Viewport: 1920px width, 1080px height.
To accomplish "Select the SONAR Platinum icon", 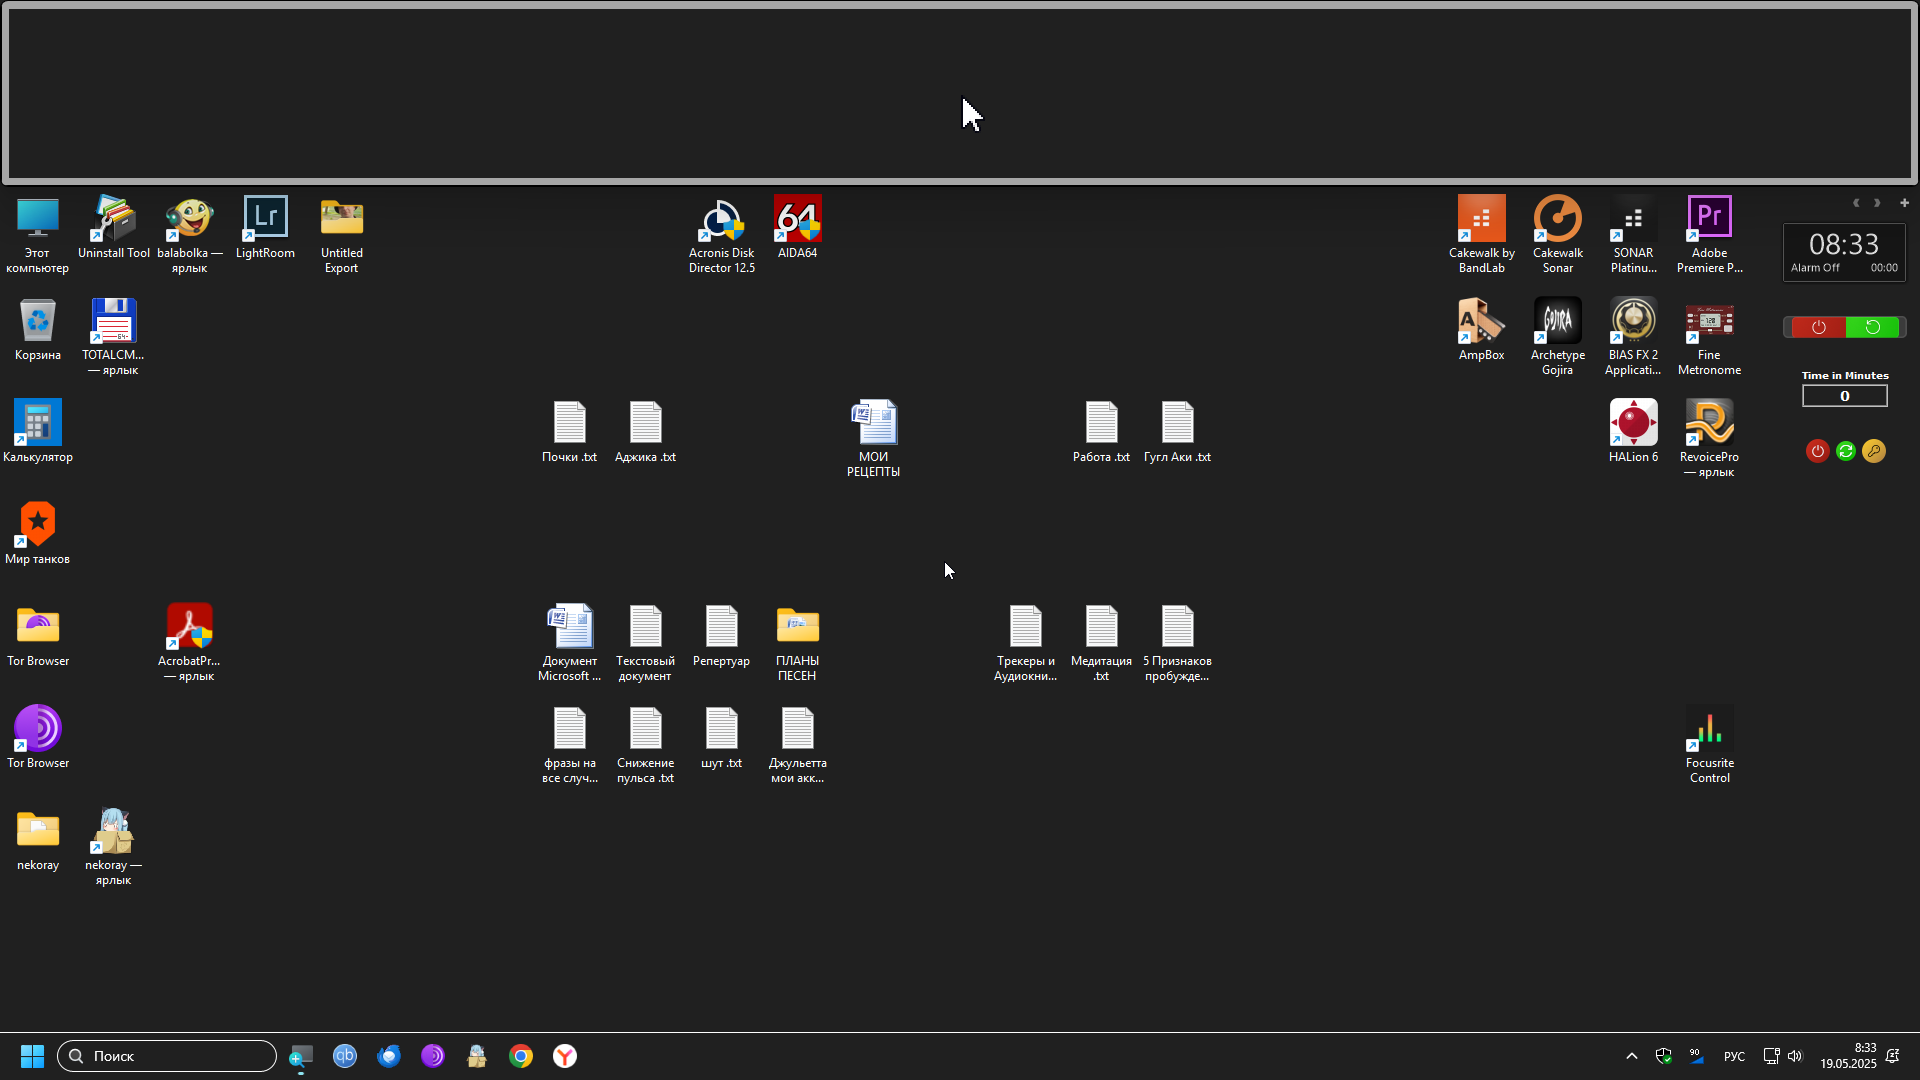I will [1633, 234].
